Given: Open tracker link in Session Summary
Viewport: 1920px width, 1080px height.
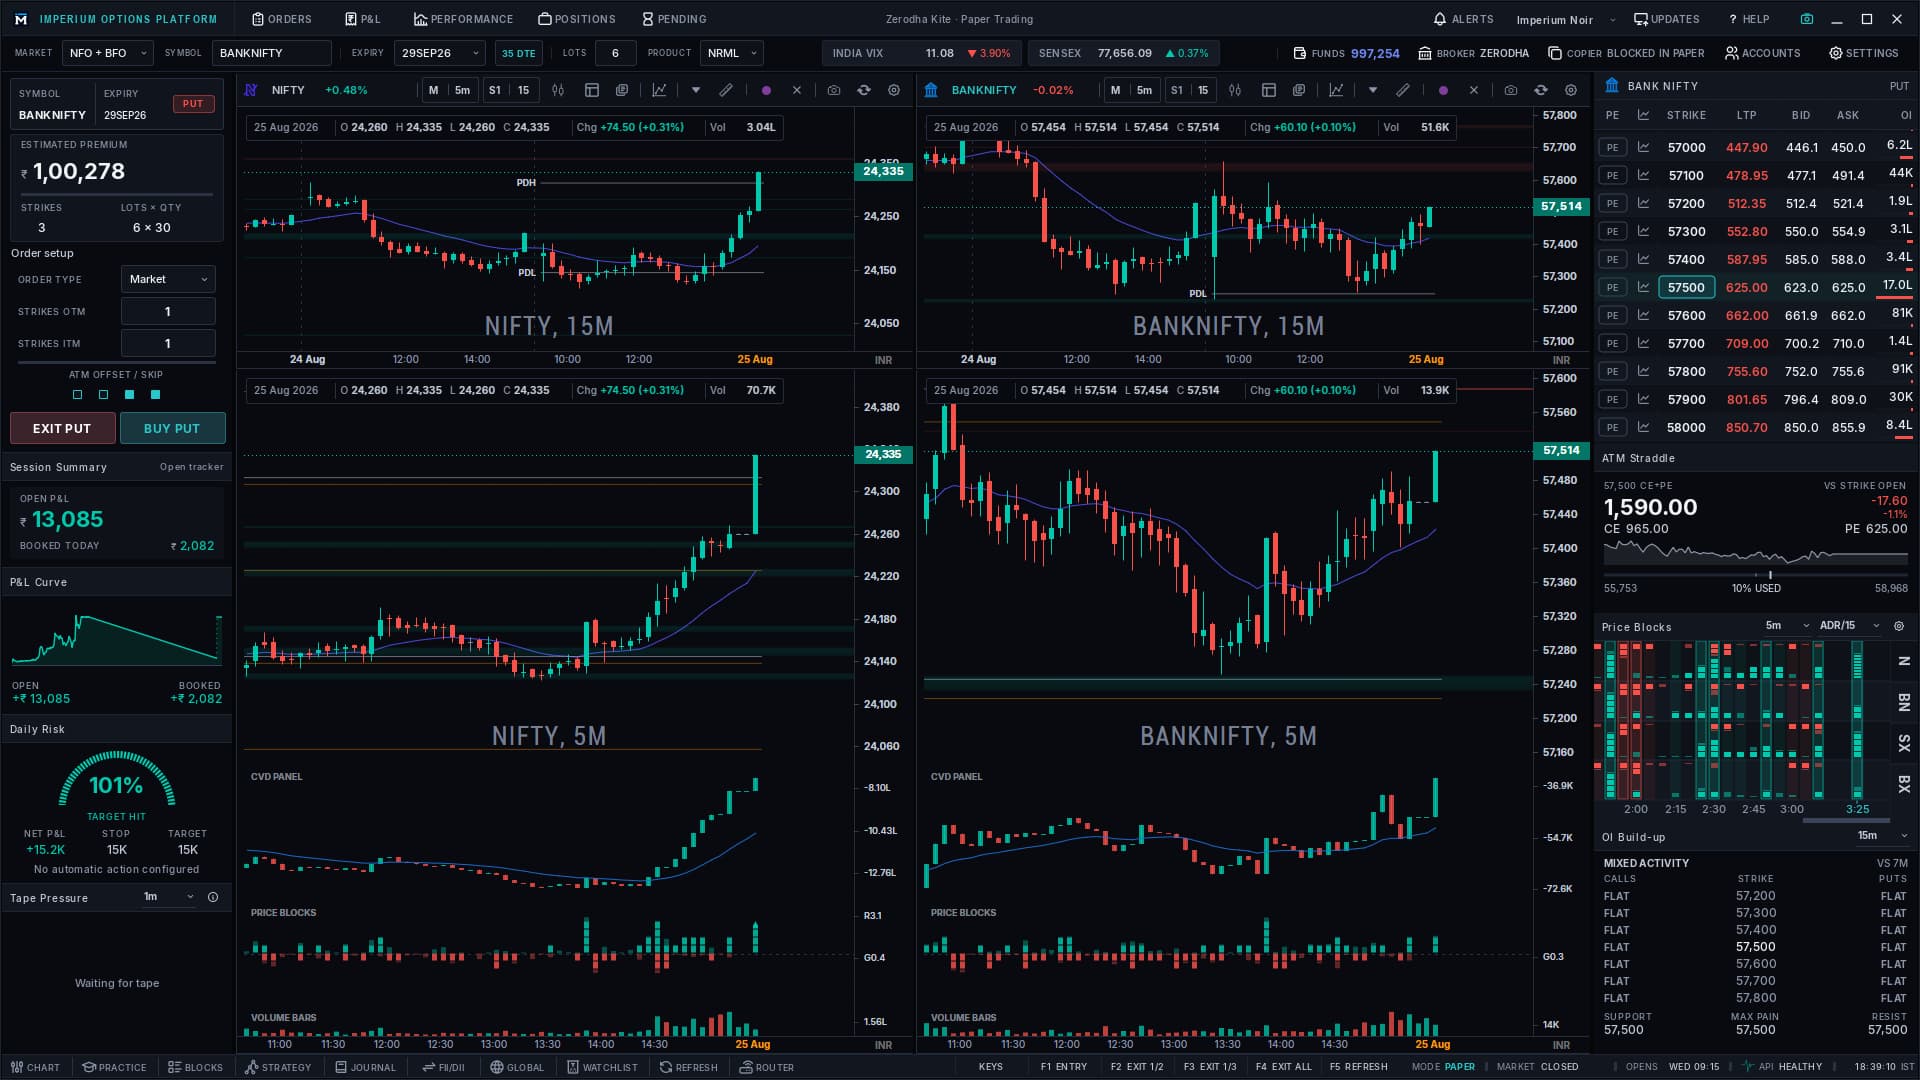Looking at the screenshot, I should point(191,467).
